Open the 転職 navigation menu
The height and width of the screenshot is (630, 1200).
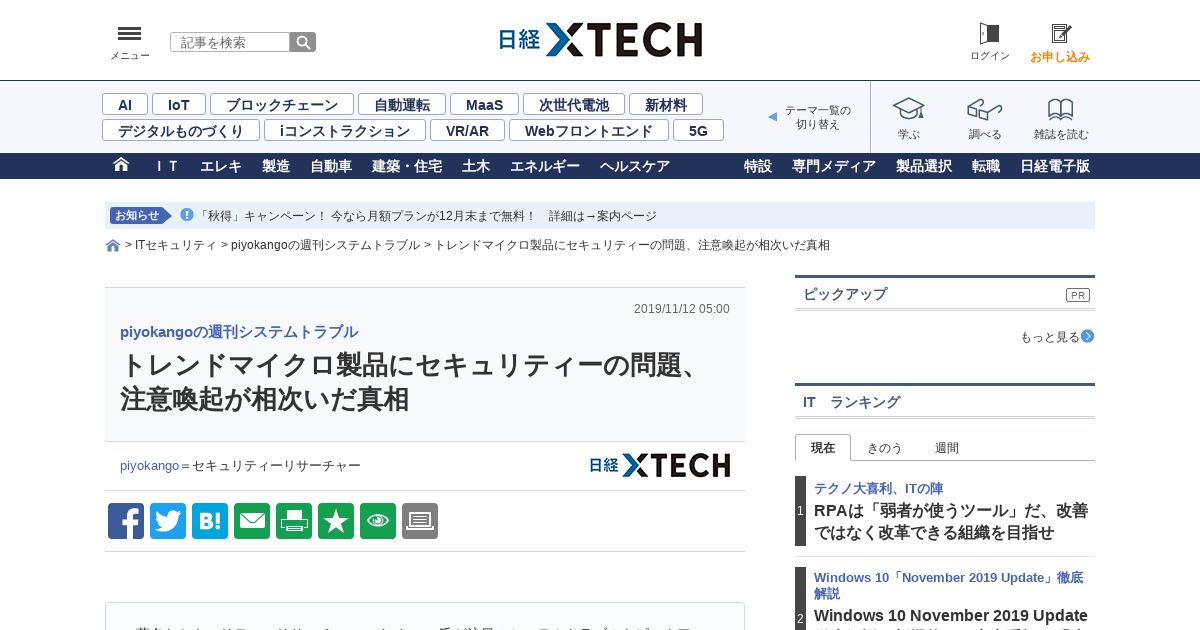[986, 166]
